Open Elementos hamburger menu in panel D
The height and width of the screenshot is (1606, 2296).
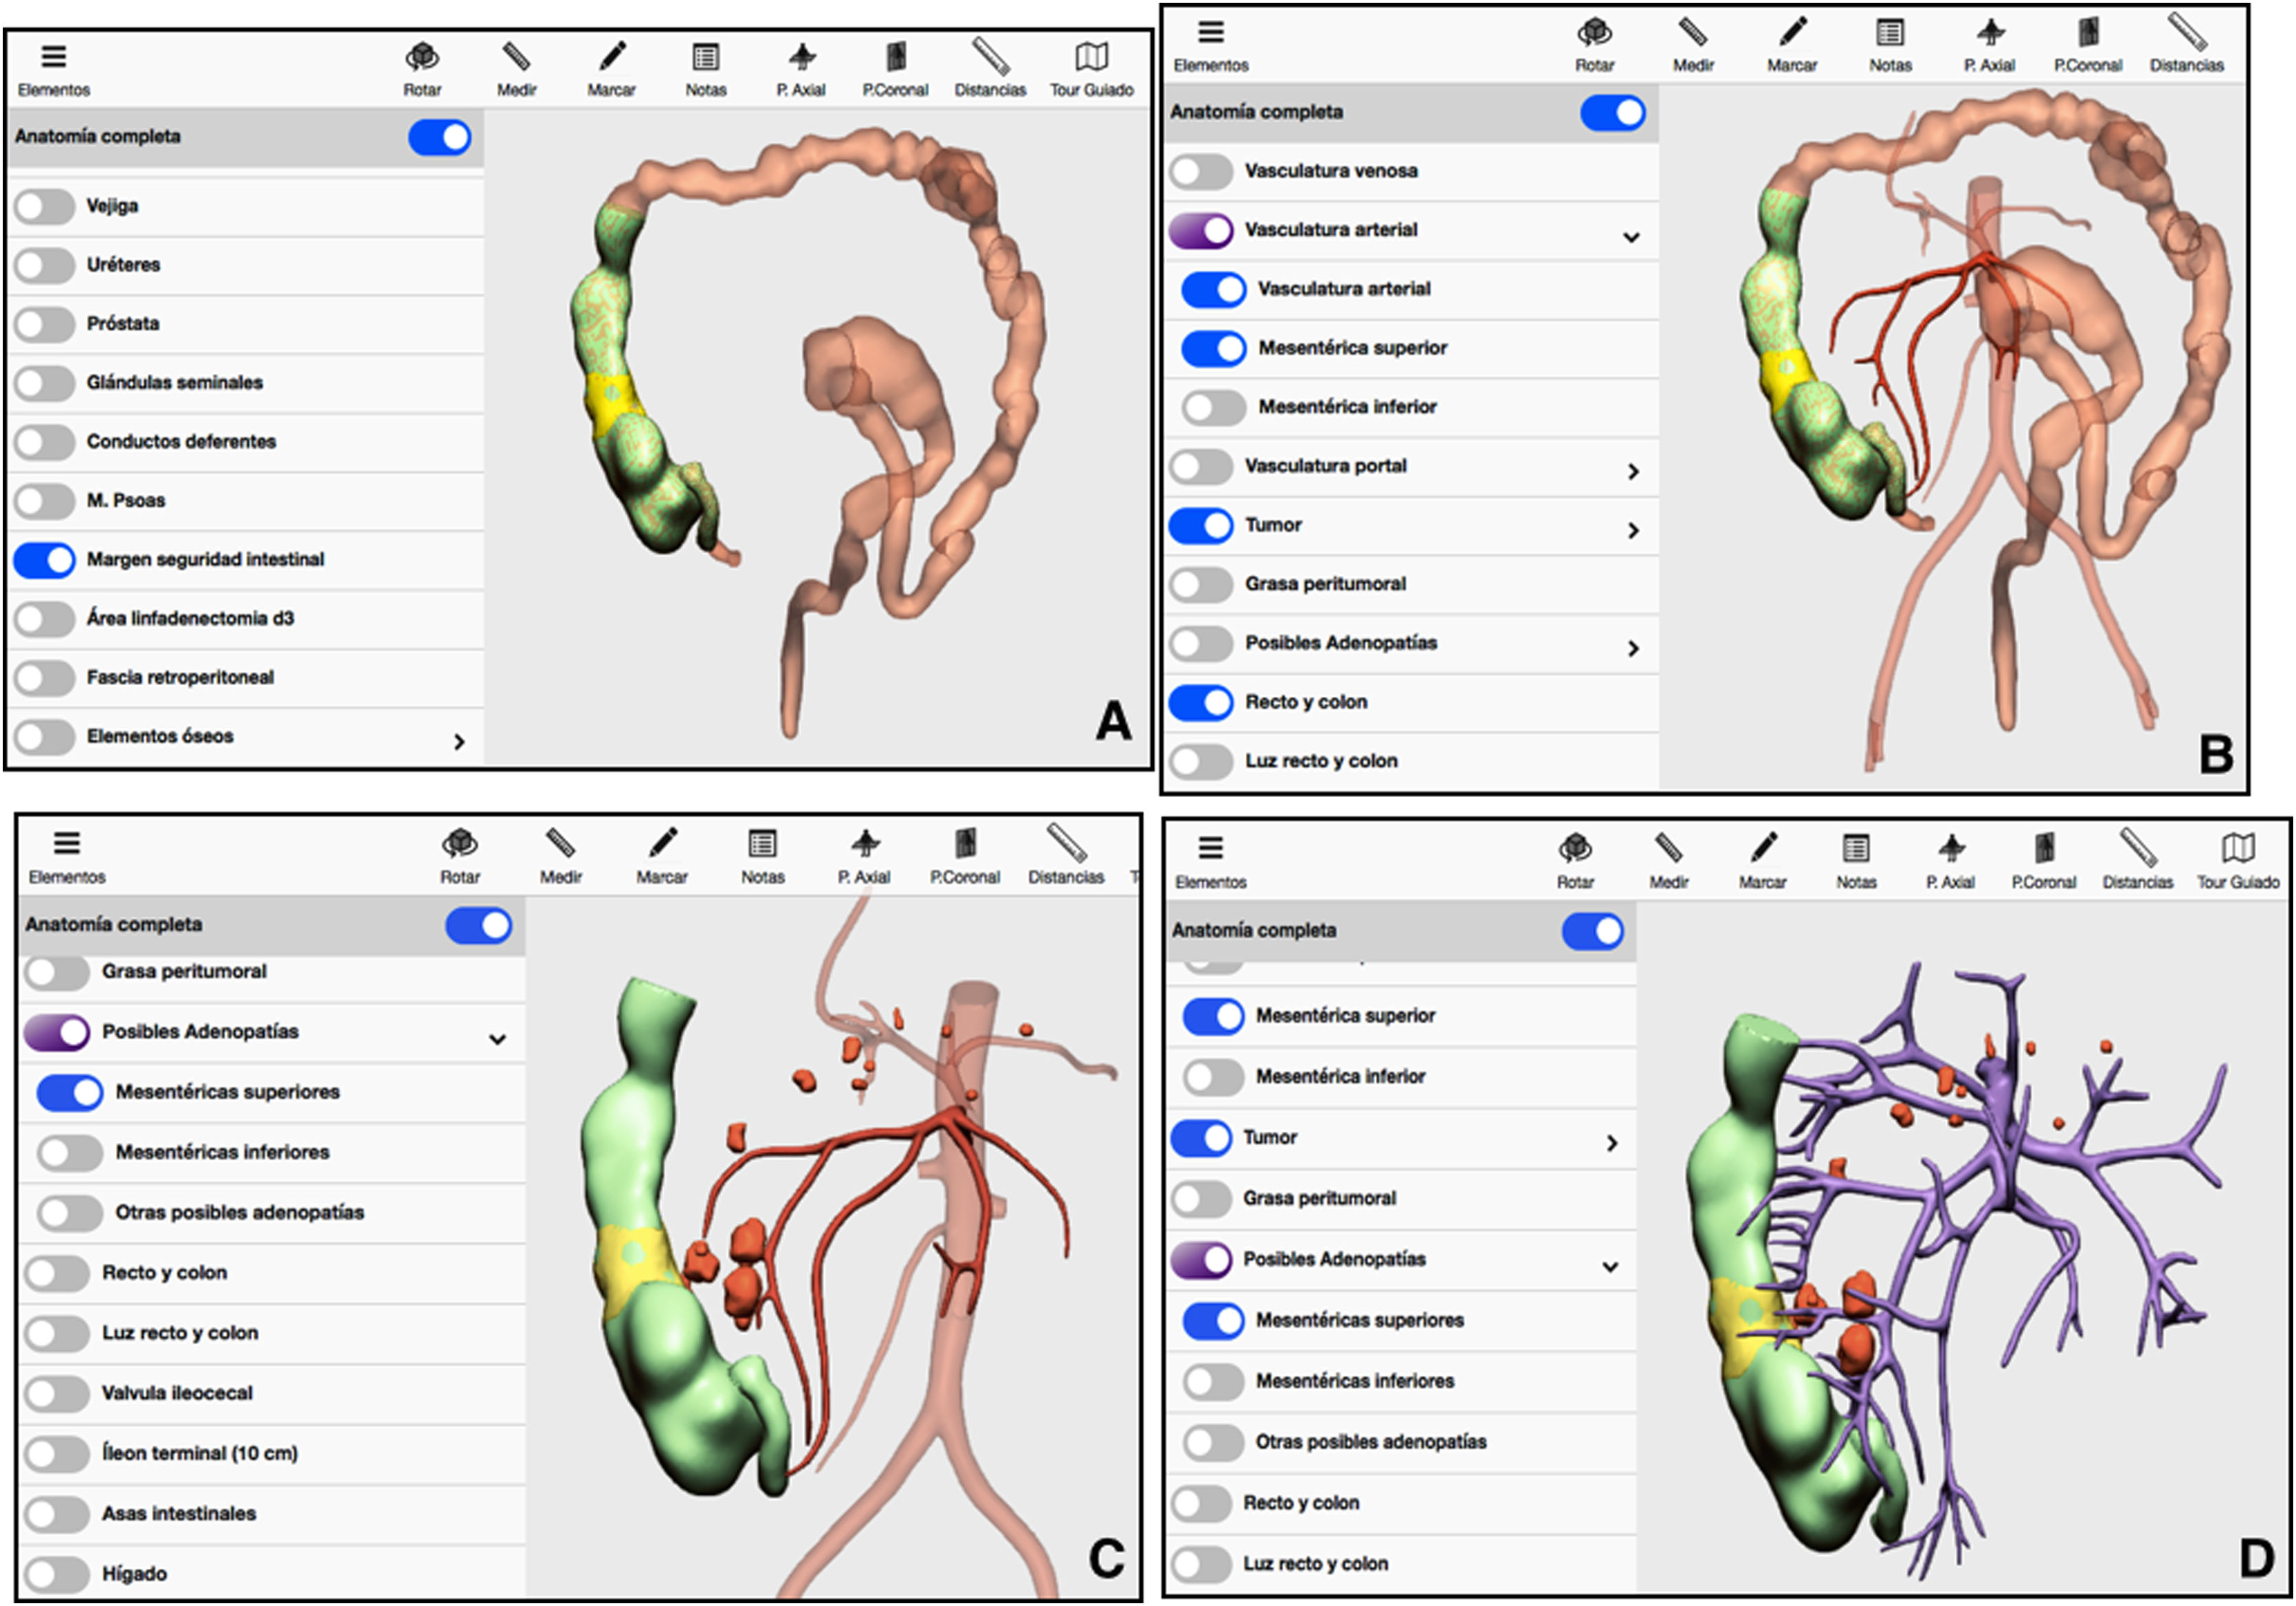[x=1210, y=849]
